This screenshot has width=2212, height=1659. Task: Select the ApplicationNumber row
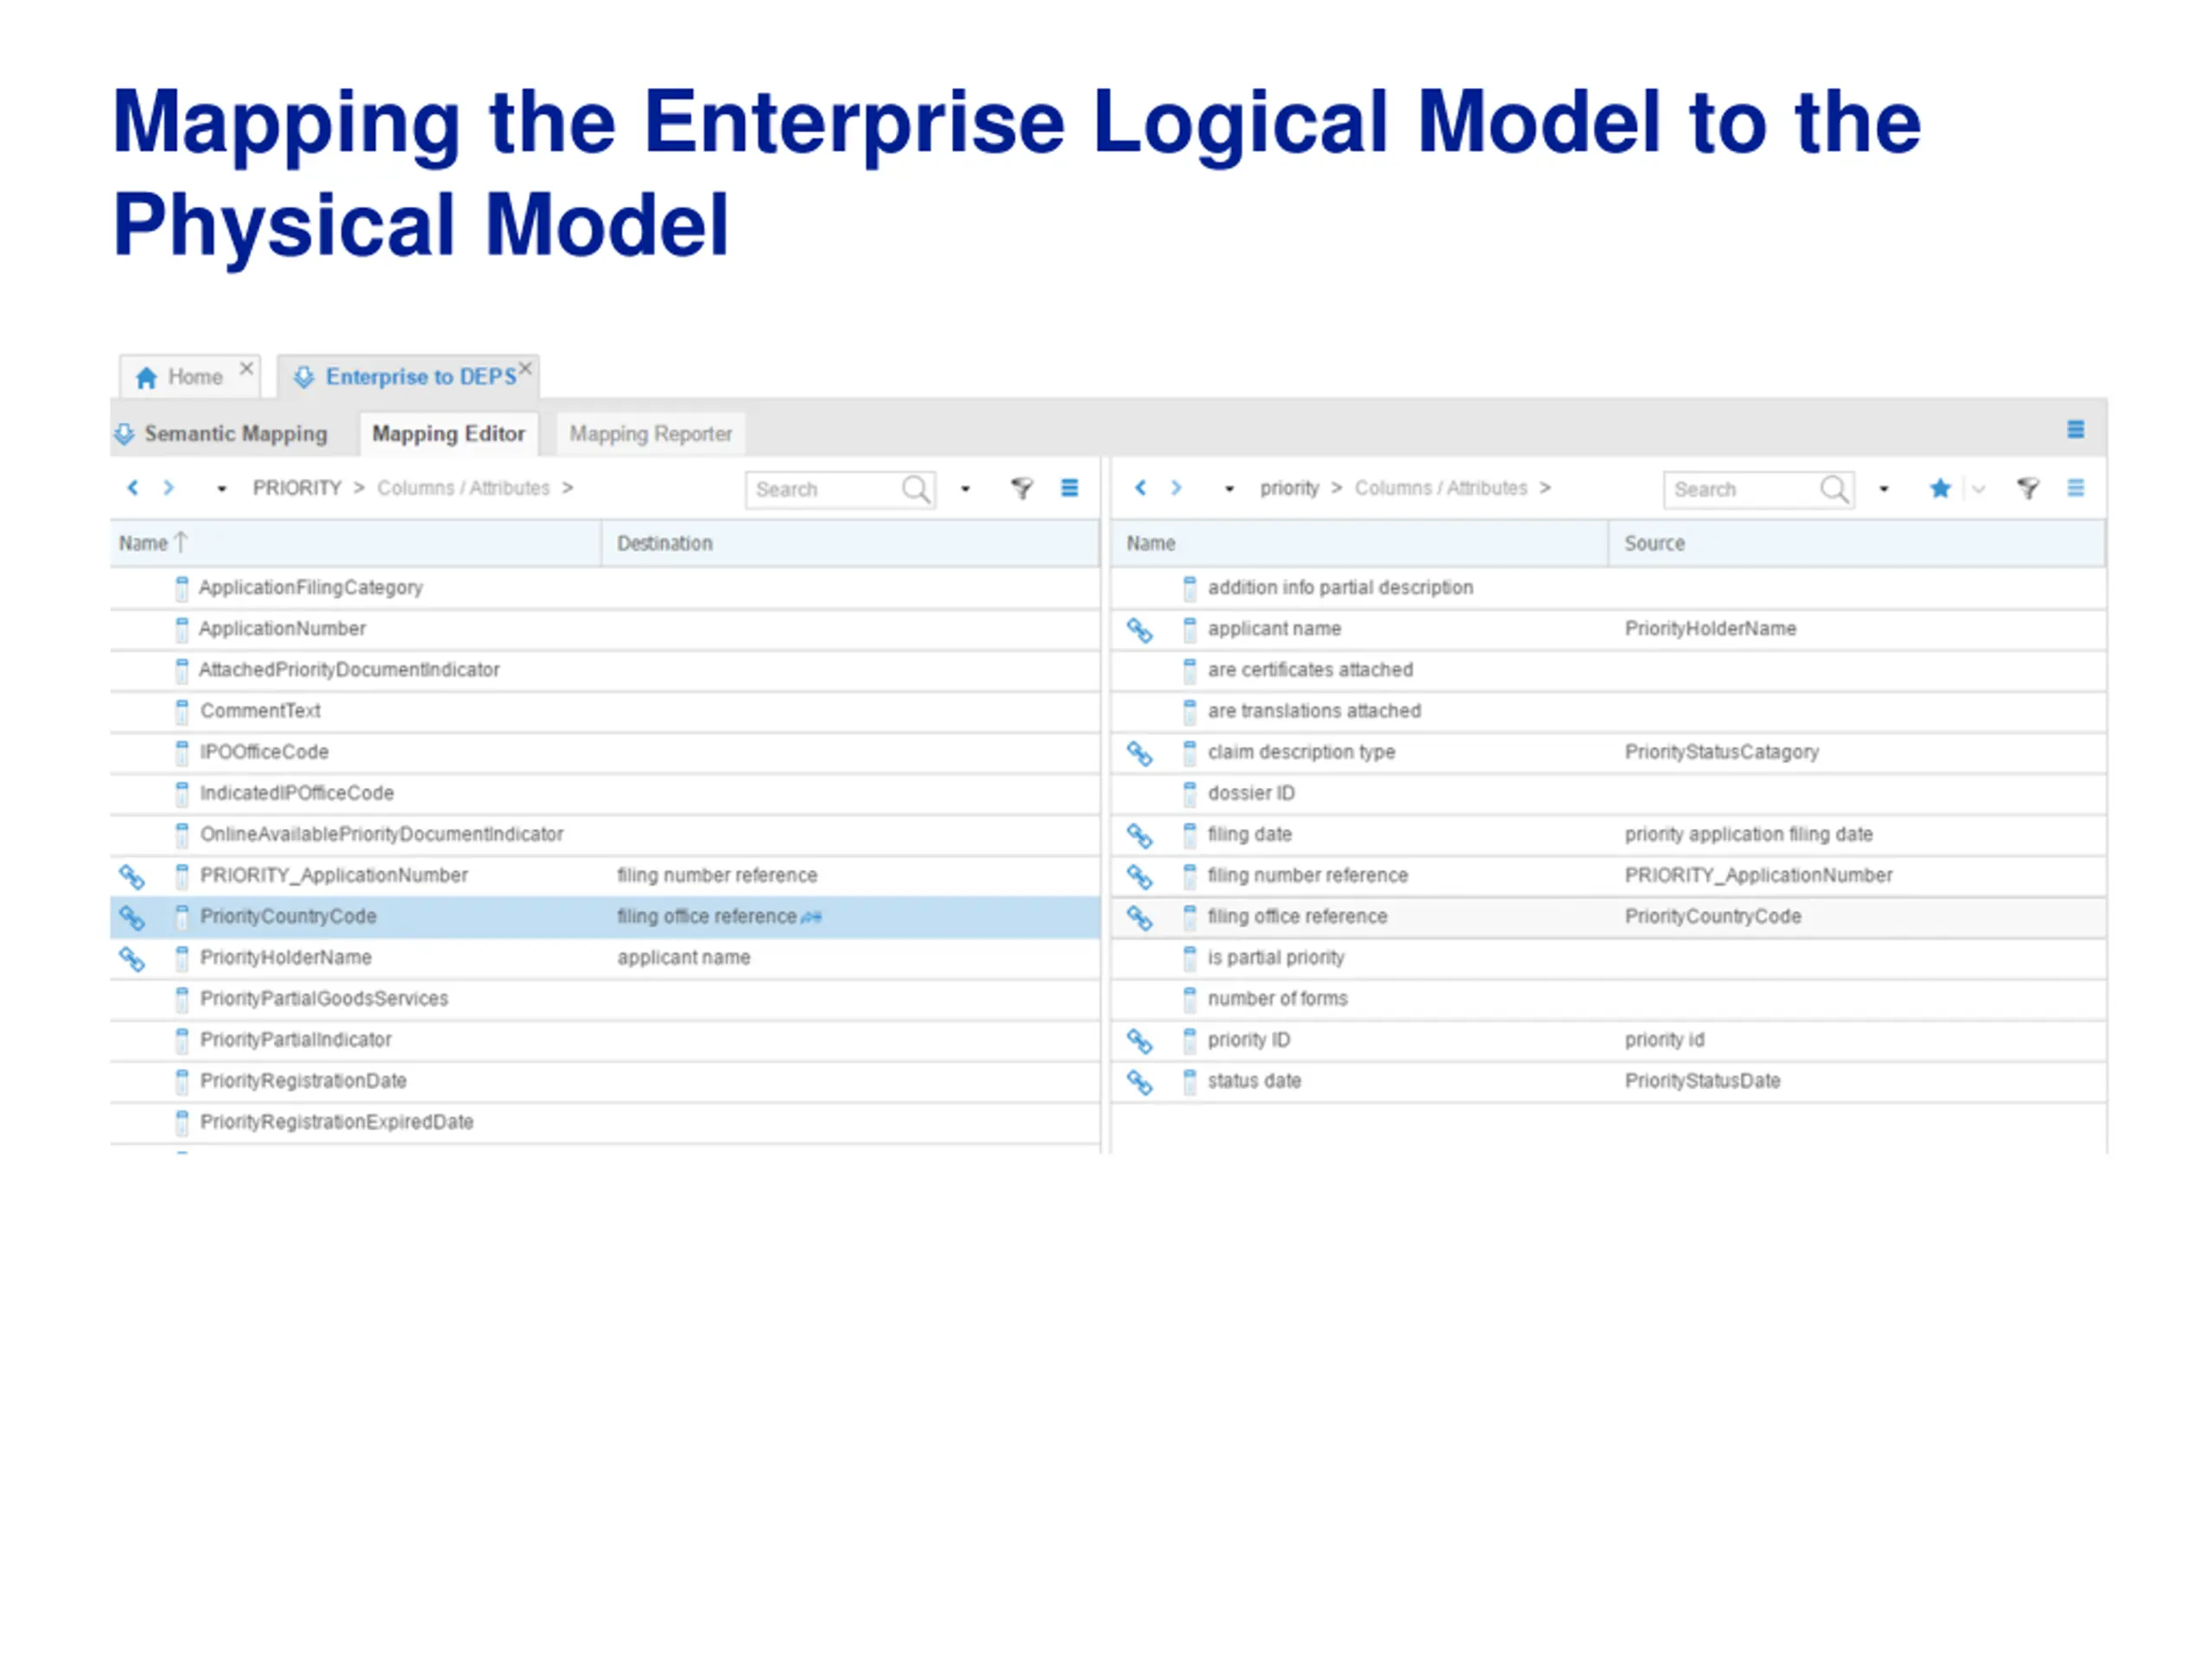605,629
